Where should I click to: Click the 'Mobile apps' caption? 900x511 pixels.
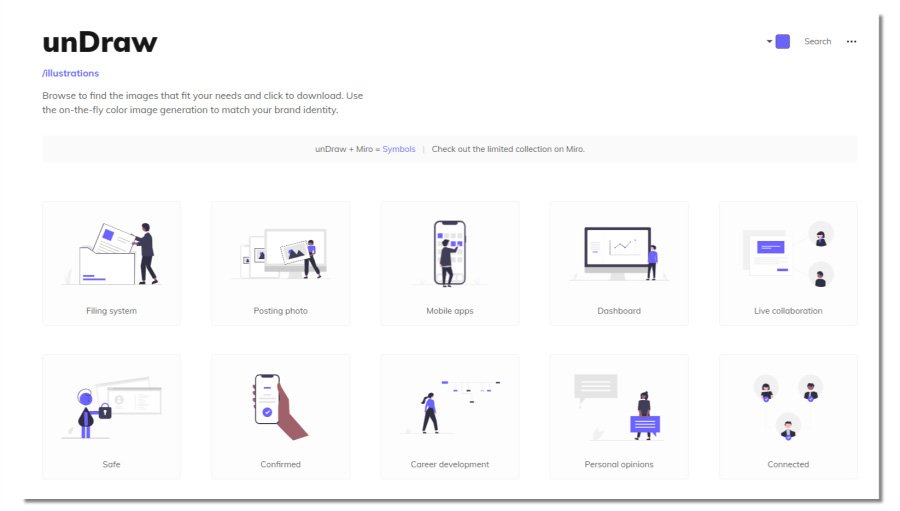(450, 311)
